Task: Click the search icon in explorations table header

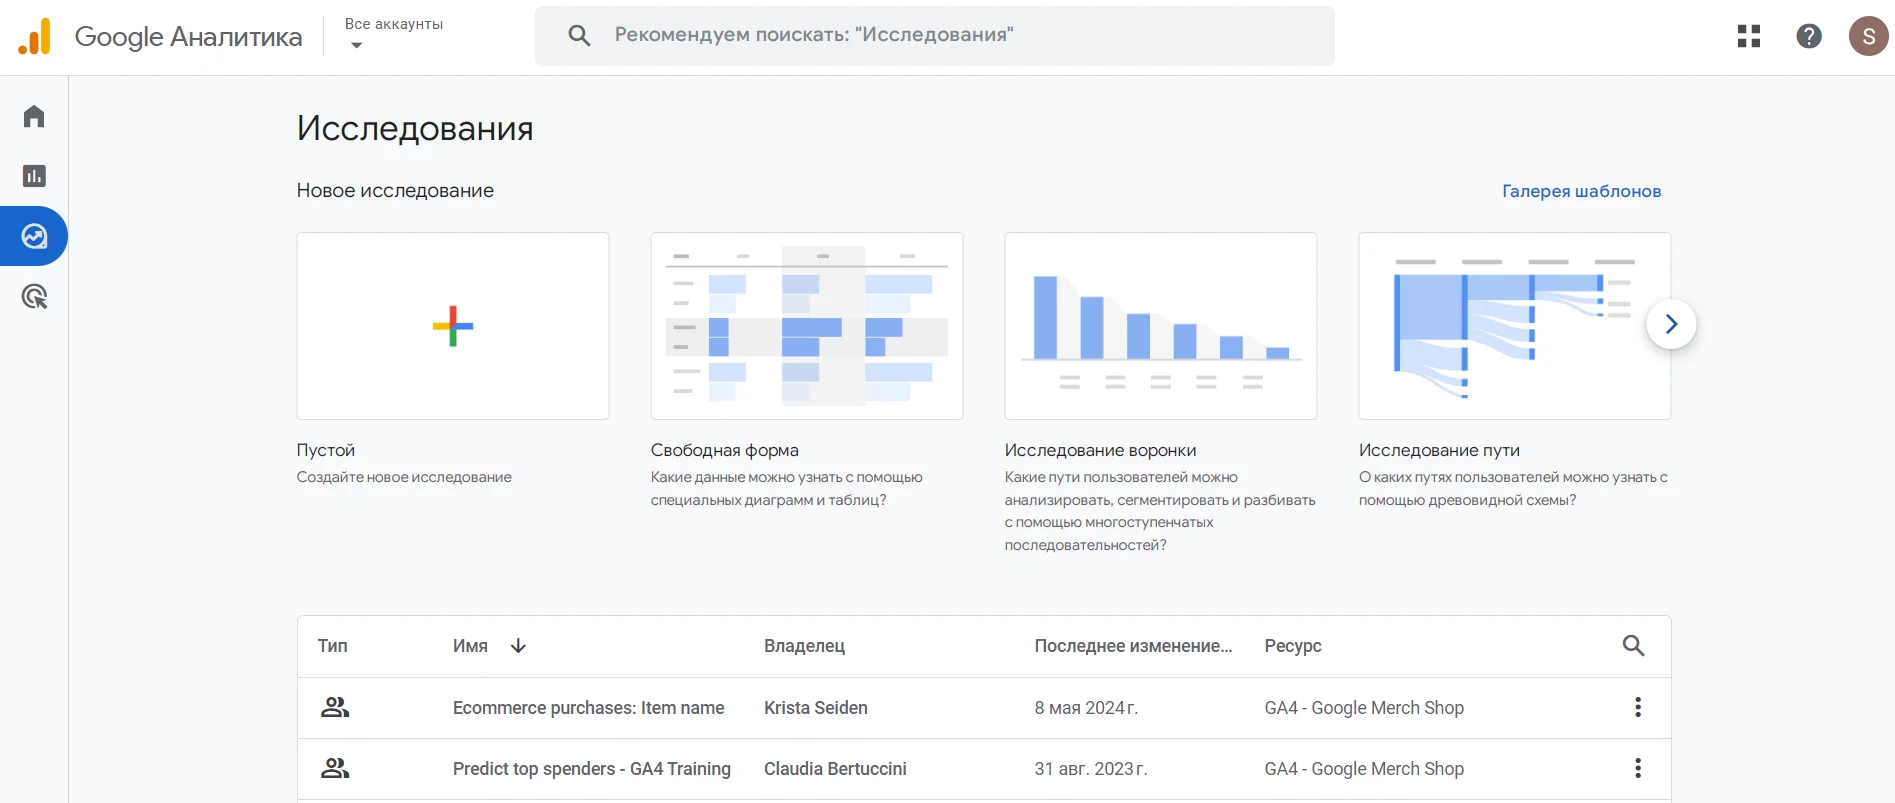Action: click(x=1633, y=646)
